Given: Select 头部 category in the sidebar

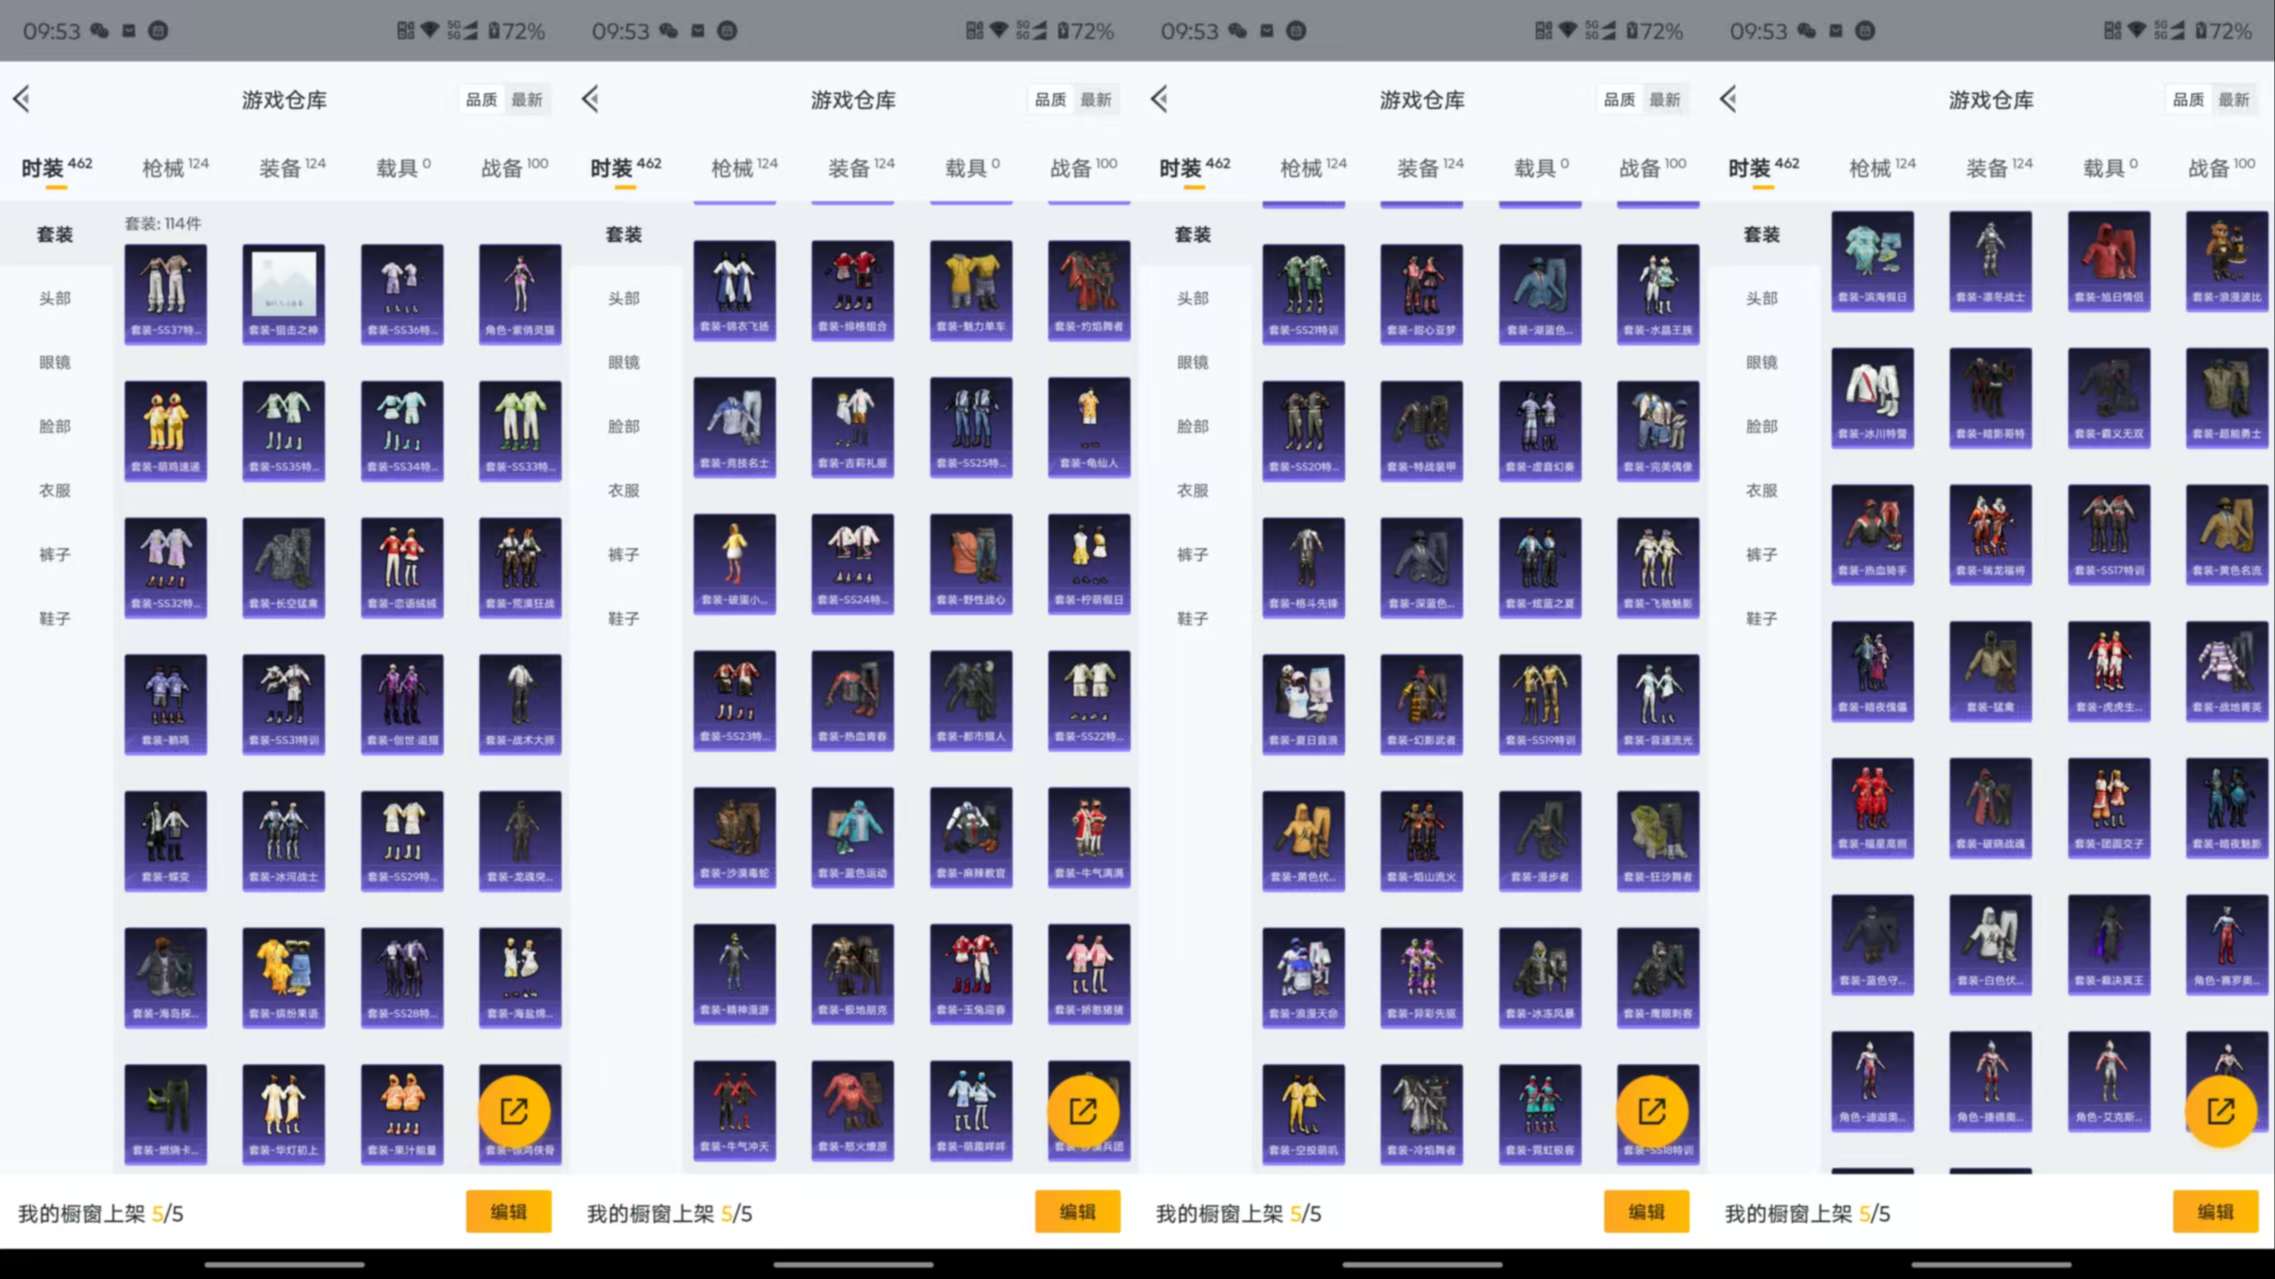Looking at the screenshot, I should (55, 297).
